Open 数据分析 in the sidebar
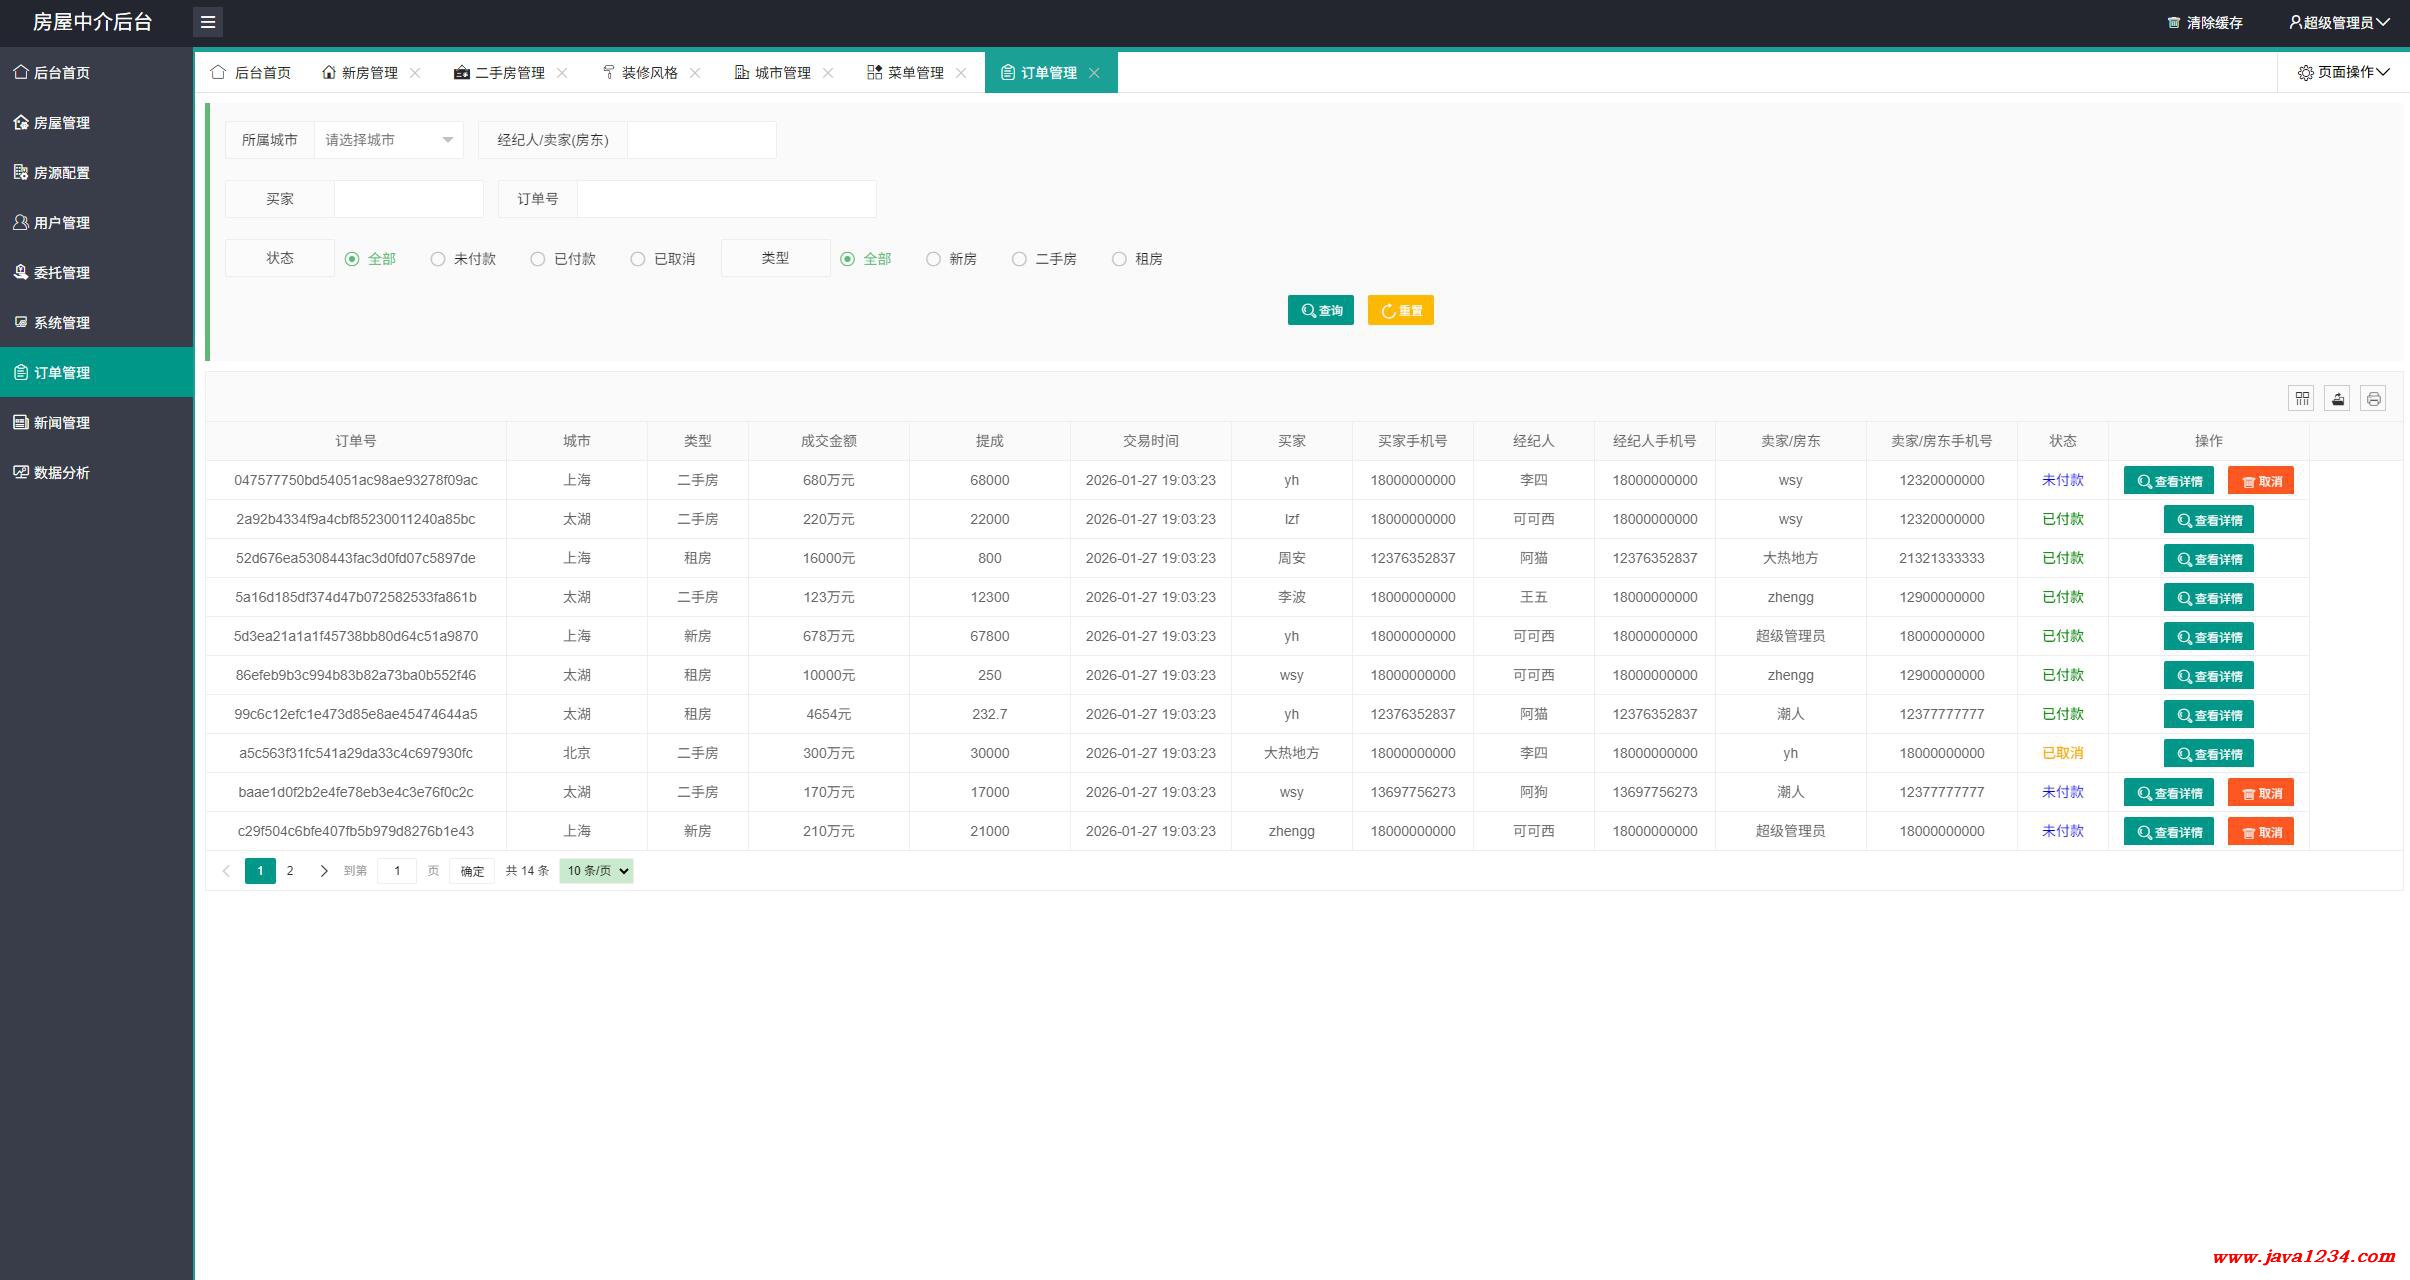Image resolution: width=2410 pixels, height=1280 pixels. pos(62,473)
